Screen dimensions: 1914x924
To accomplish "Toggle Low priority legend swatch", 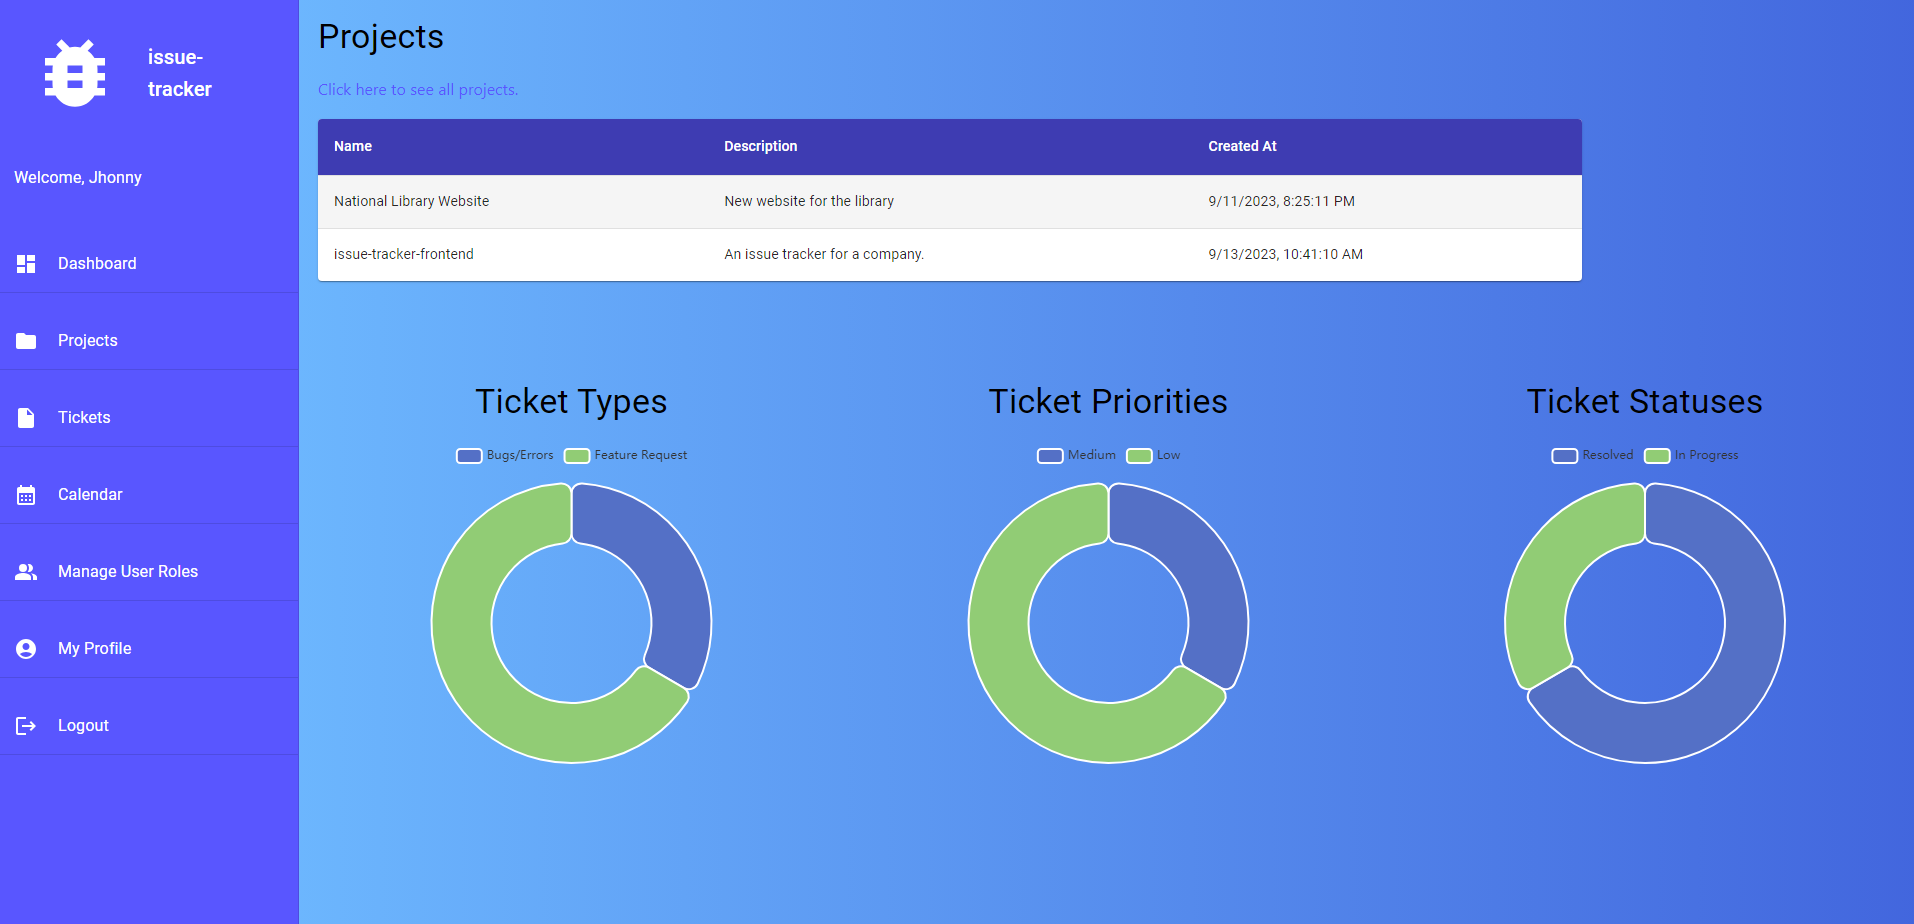I will click(x=1139, y=456).
